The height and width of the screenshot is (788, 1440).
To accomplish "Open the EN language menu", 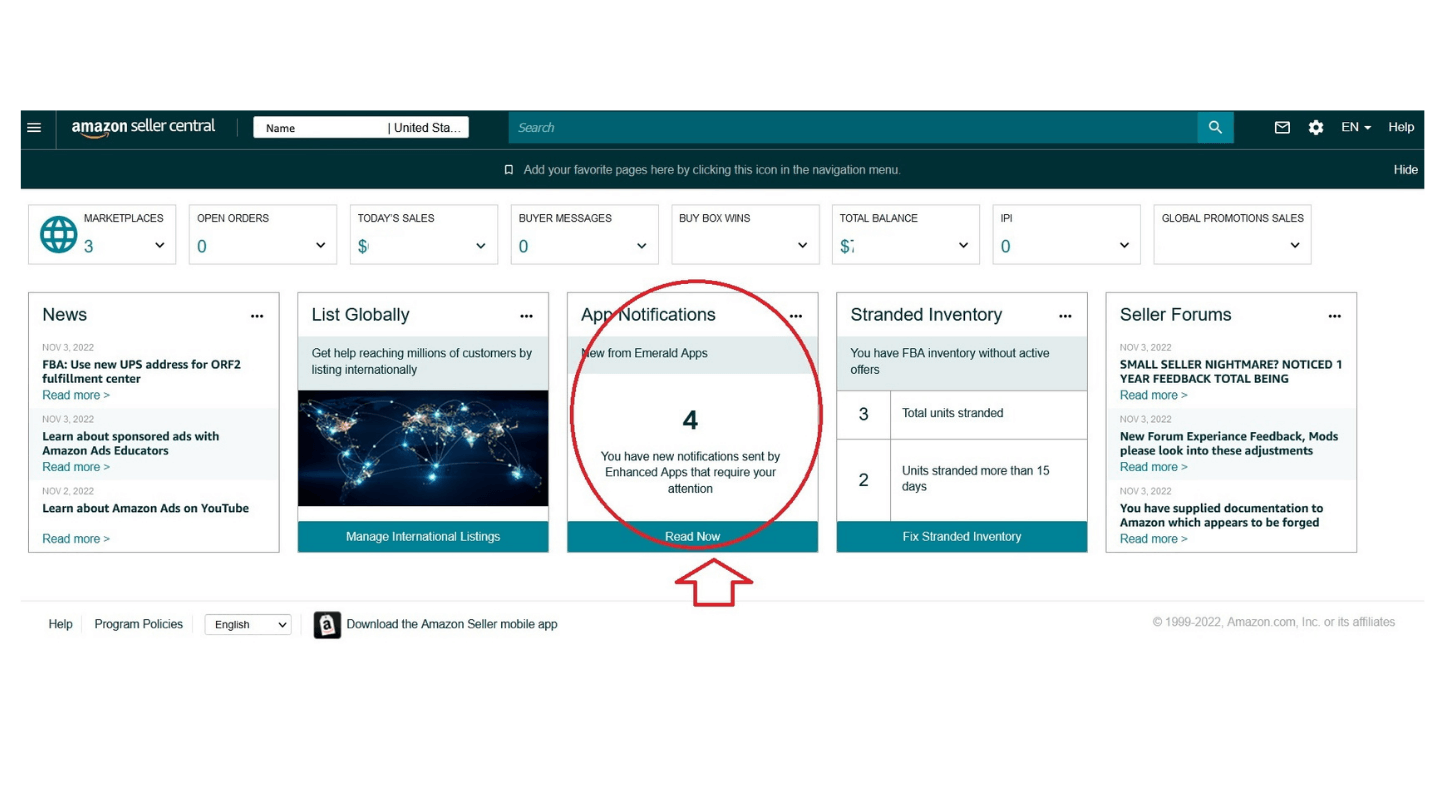I will coord(1354,127).
